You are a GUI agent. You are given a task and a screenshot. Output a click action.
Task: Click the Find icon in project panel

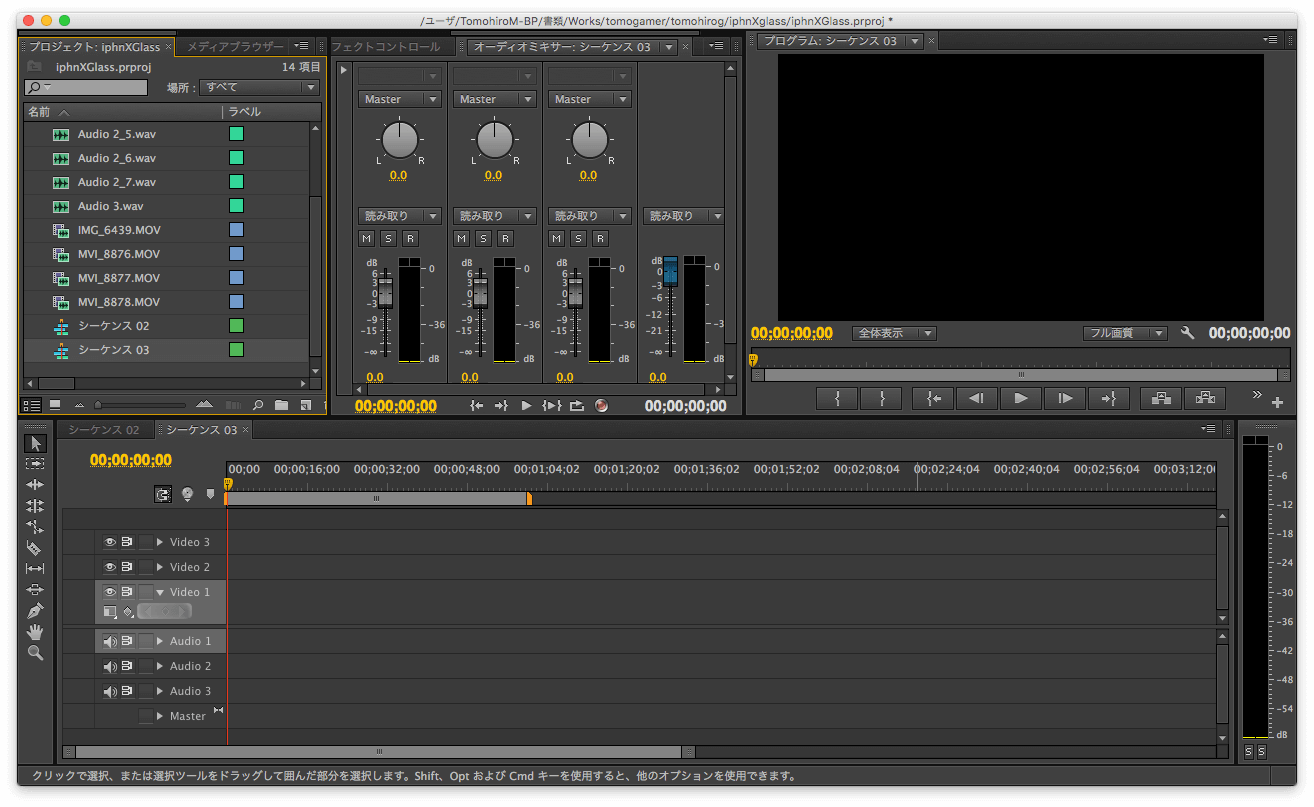[258, 405]
